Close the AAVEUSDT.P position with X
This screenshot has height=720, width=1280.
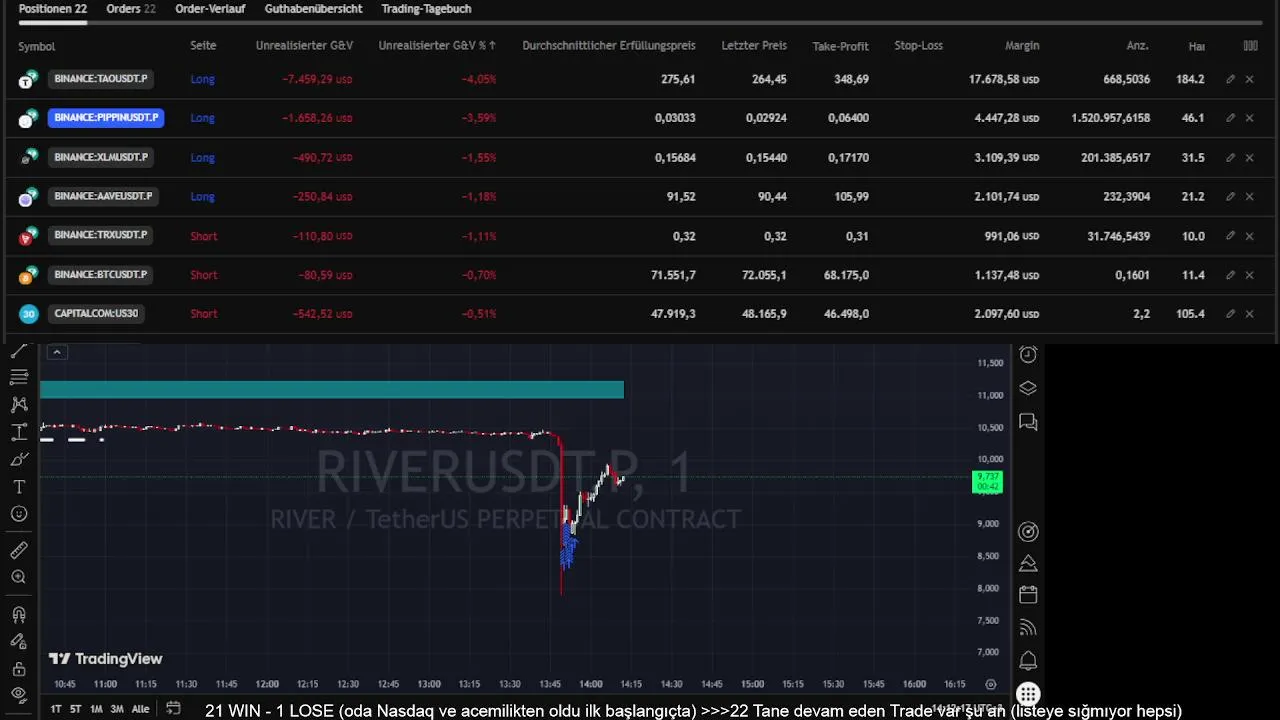click(x=1250, y=197)
